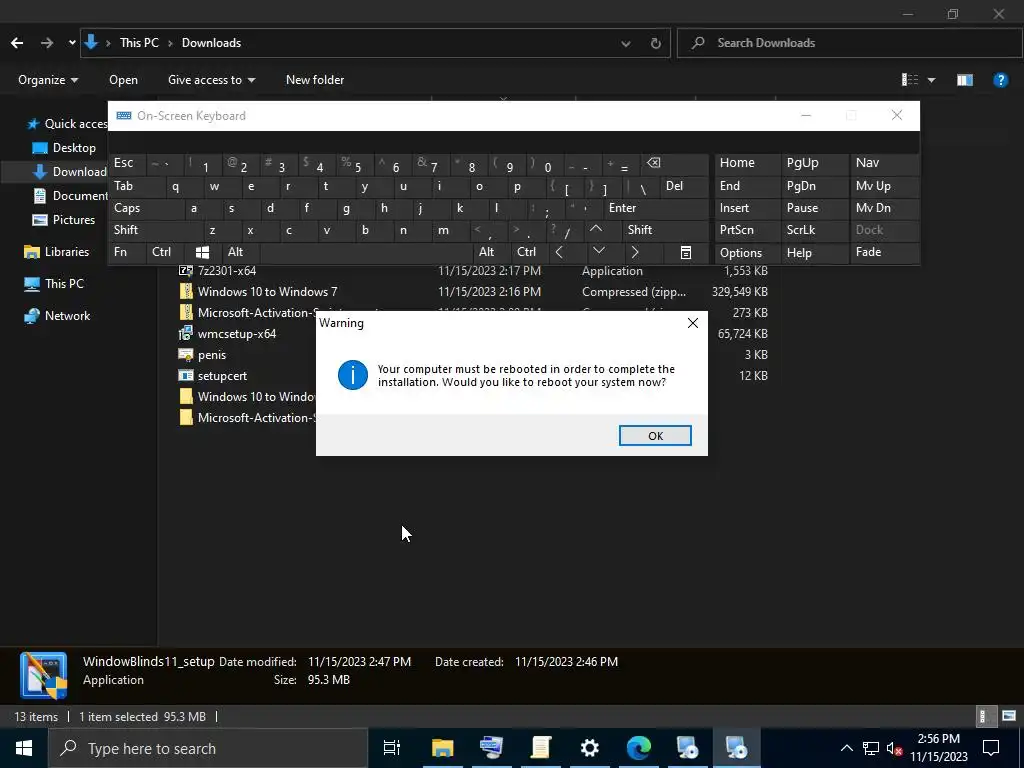Toggle Fn key on On-Screen Keyboard
The image size is (1024, 768).
[x=127, y=252]
